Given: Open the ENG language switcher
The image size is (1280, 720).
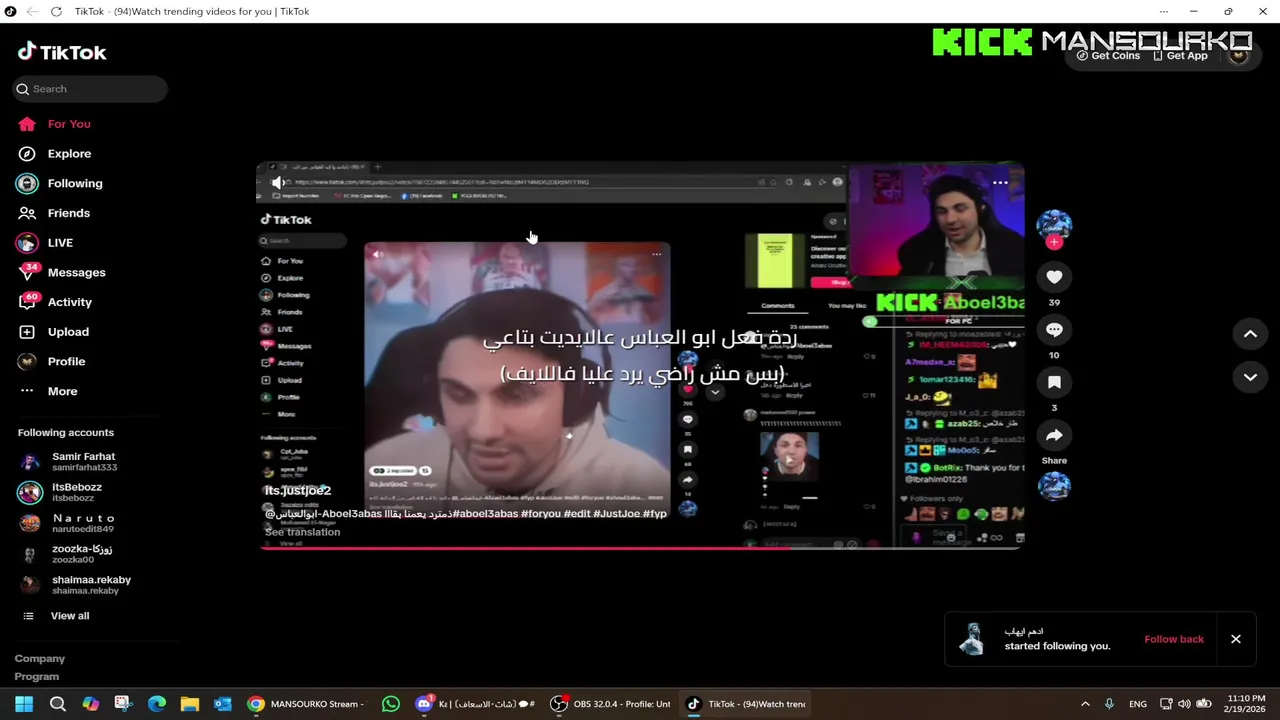Looking at the screenshot, I should [x=1138, y=704].
